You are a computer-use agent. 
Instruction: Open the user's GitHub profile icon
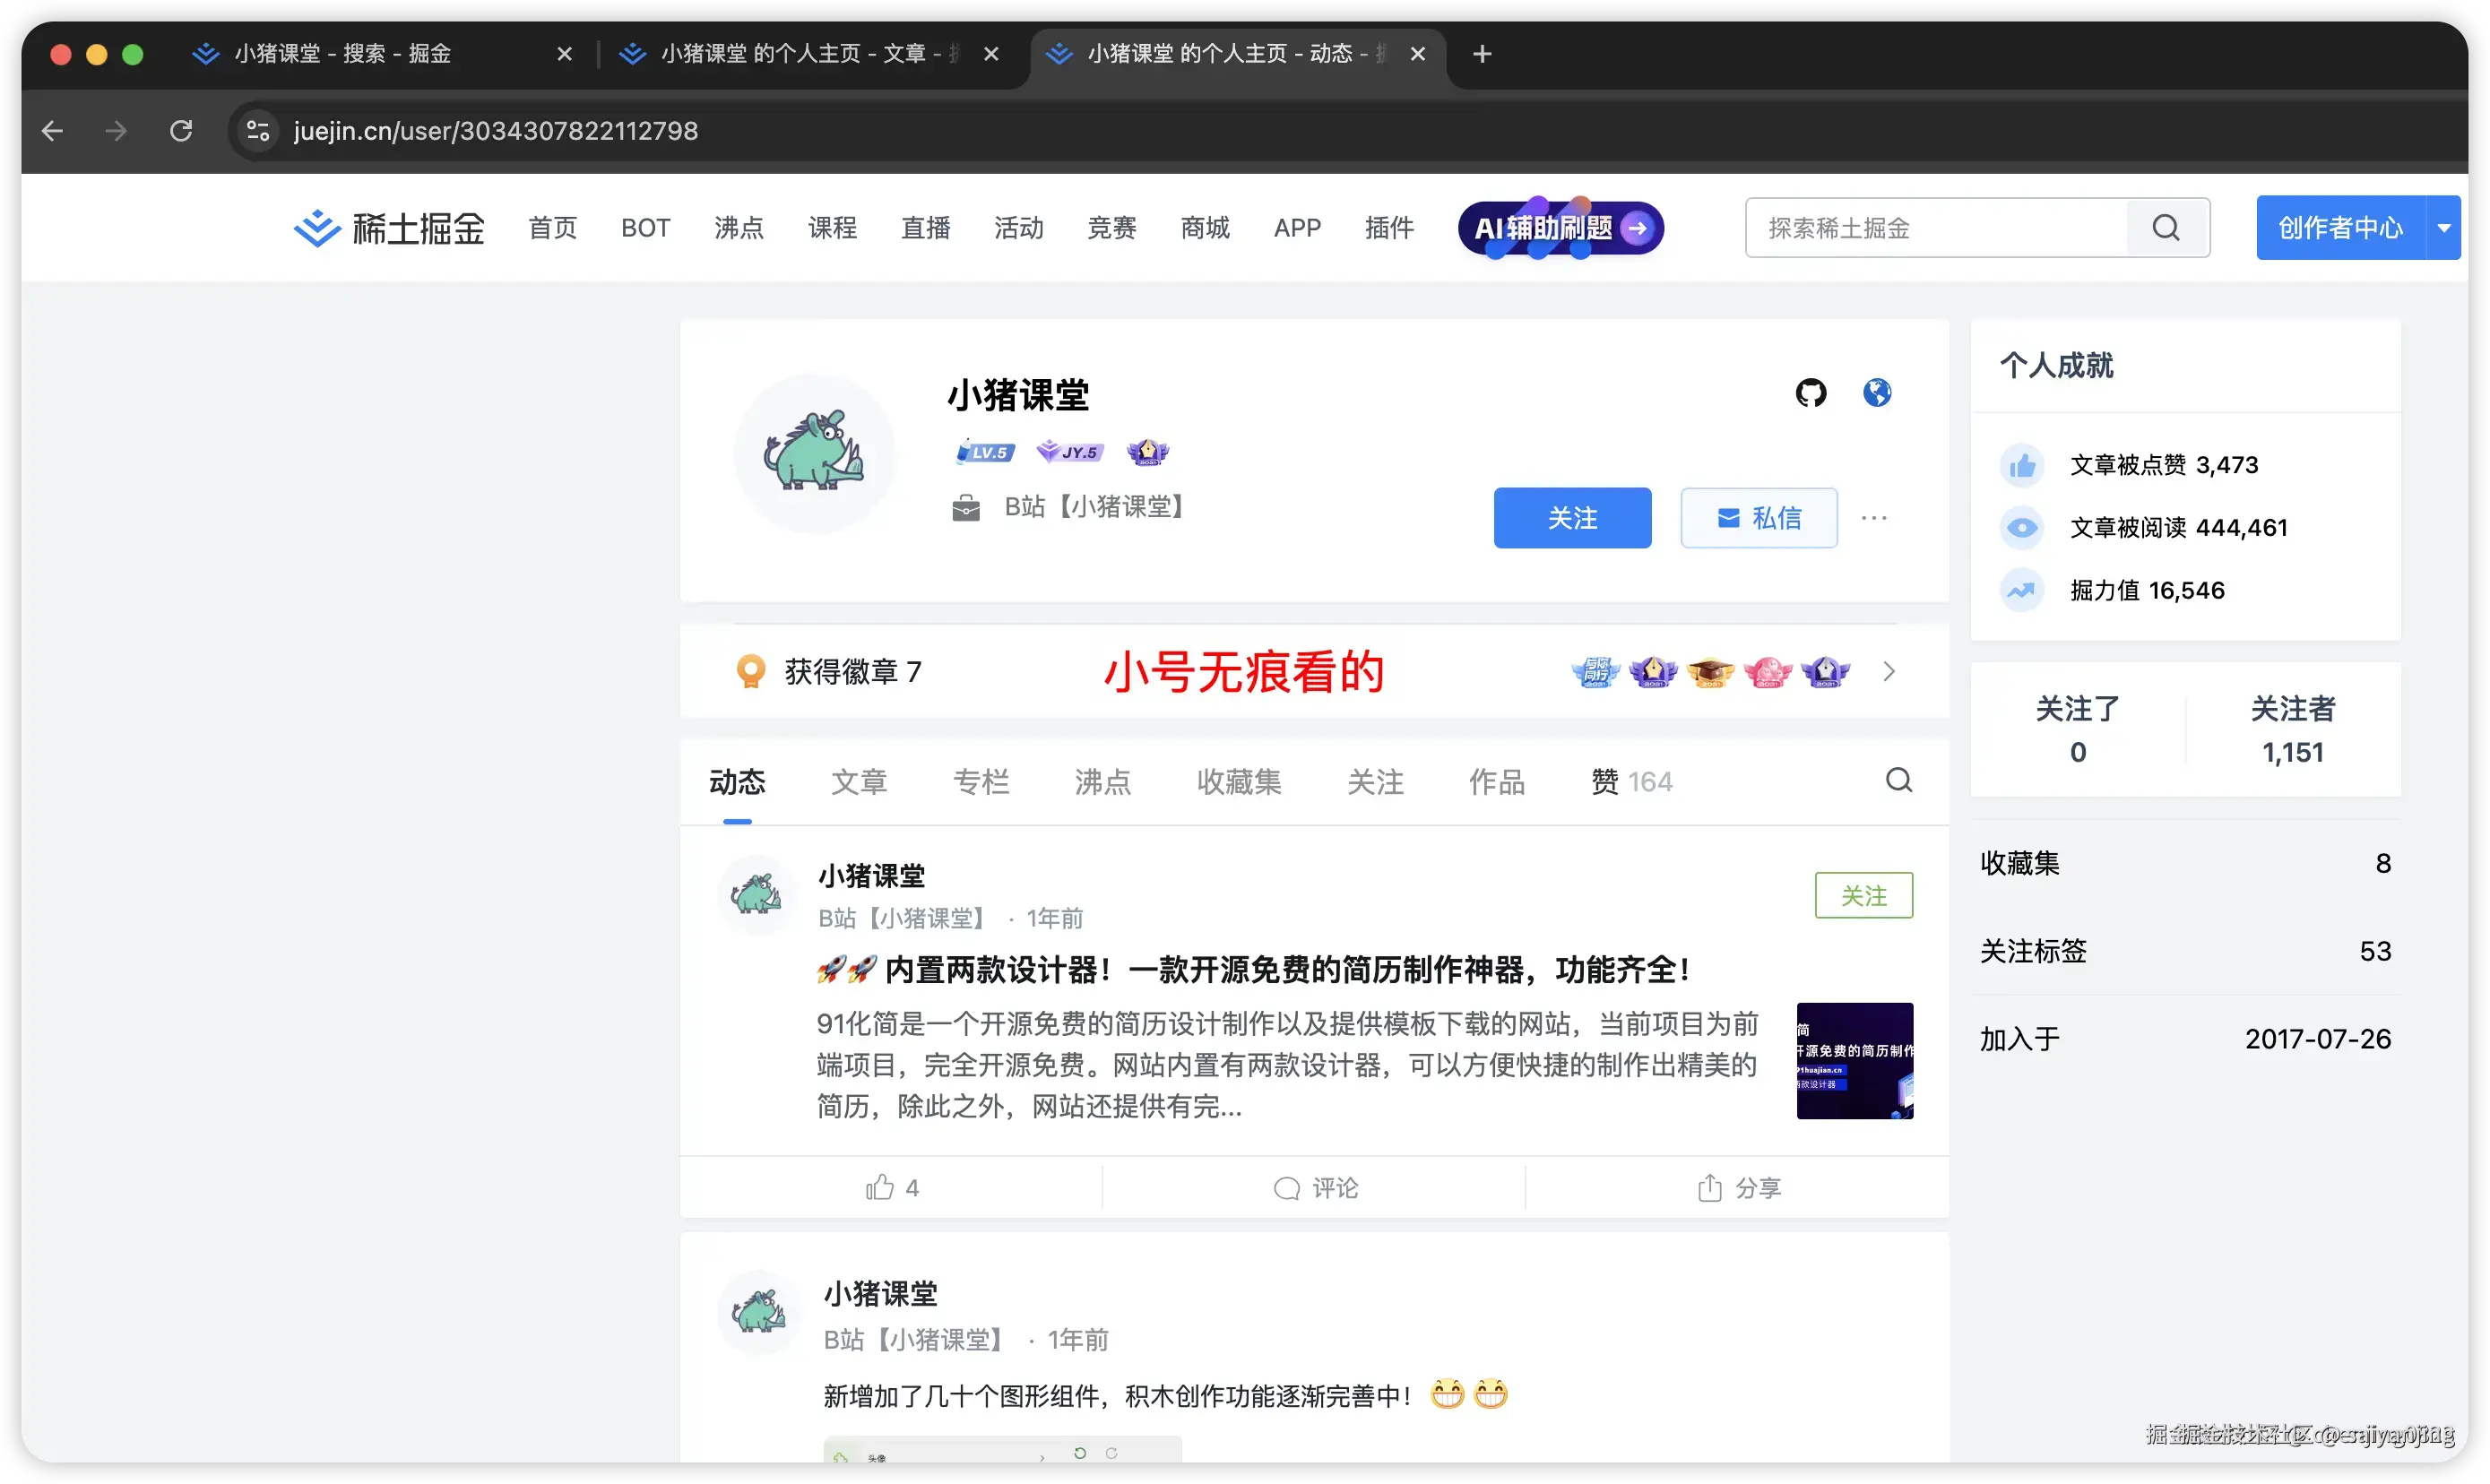tap(1811, 392)
